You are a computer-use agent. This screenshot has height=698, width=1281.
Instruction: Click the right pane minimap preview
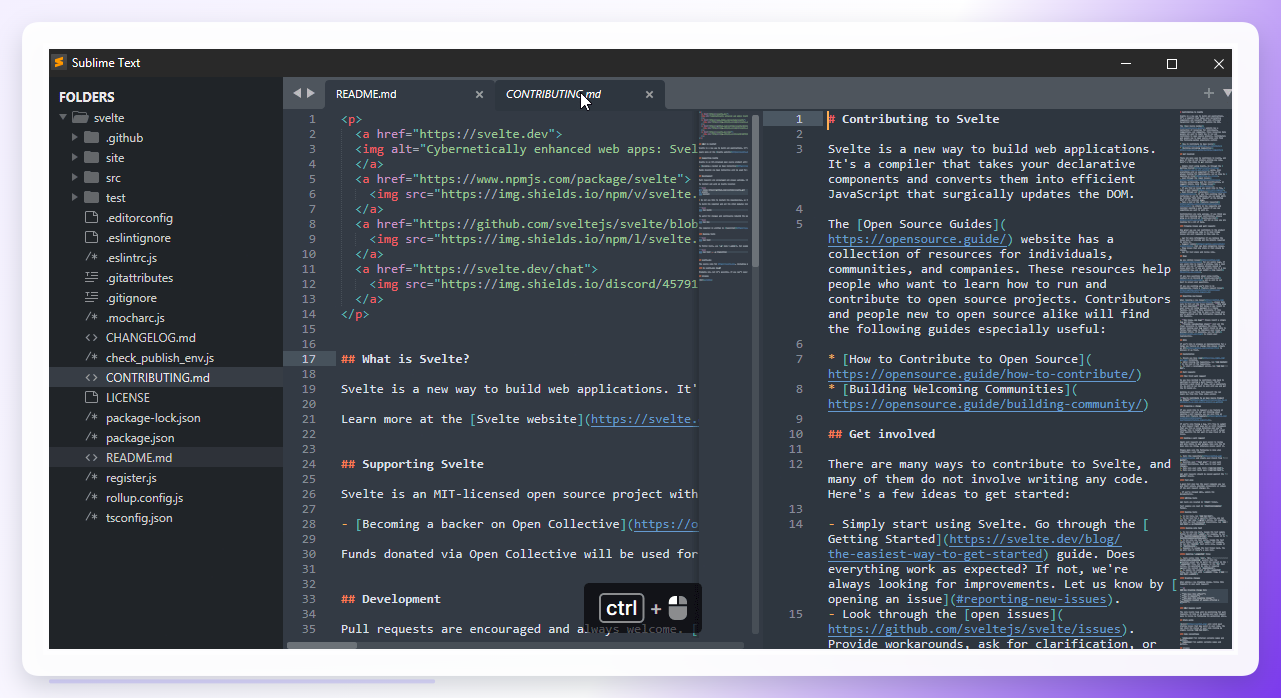1203,379
